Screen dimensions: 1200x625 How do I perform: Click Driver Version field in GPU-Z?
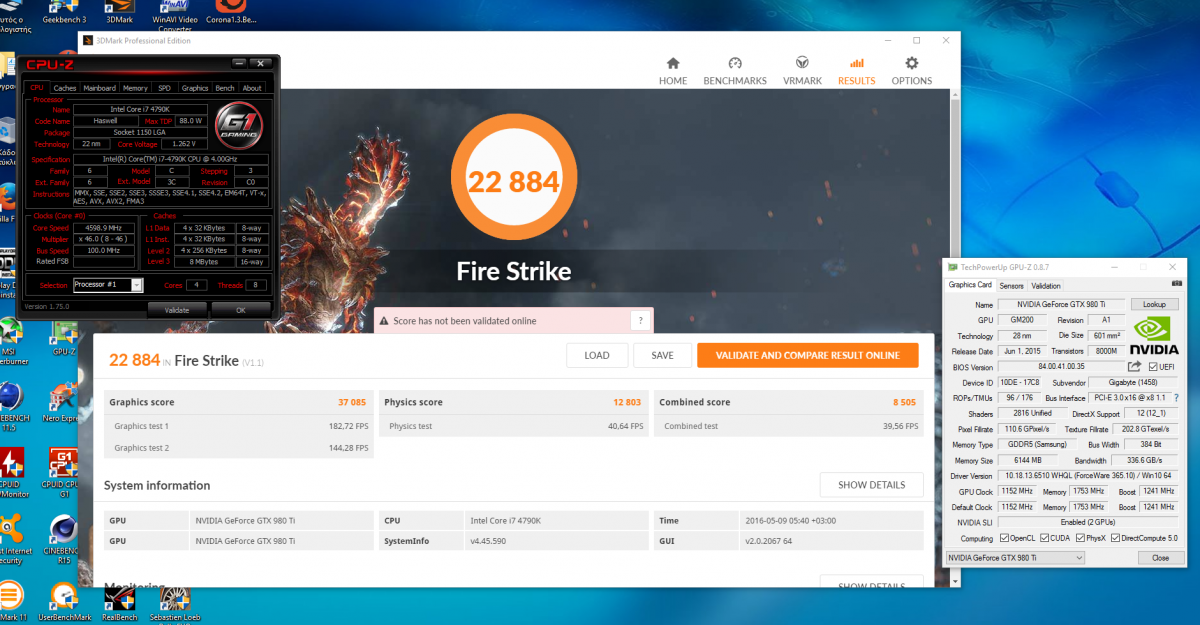[1088, 476]
